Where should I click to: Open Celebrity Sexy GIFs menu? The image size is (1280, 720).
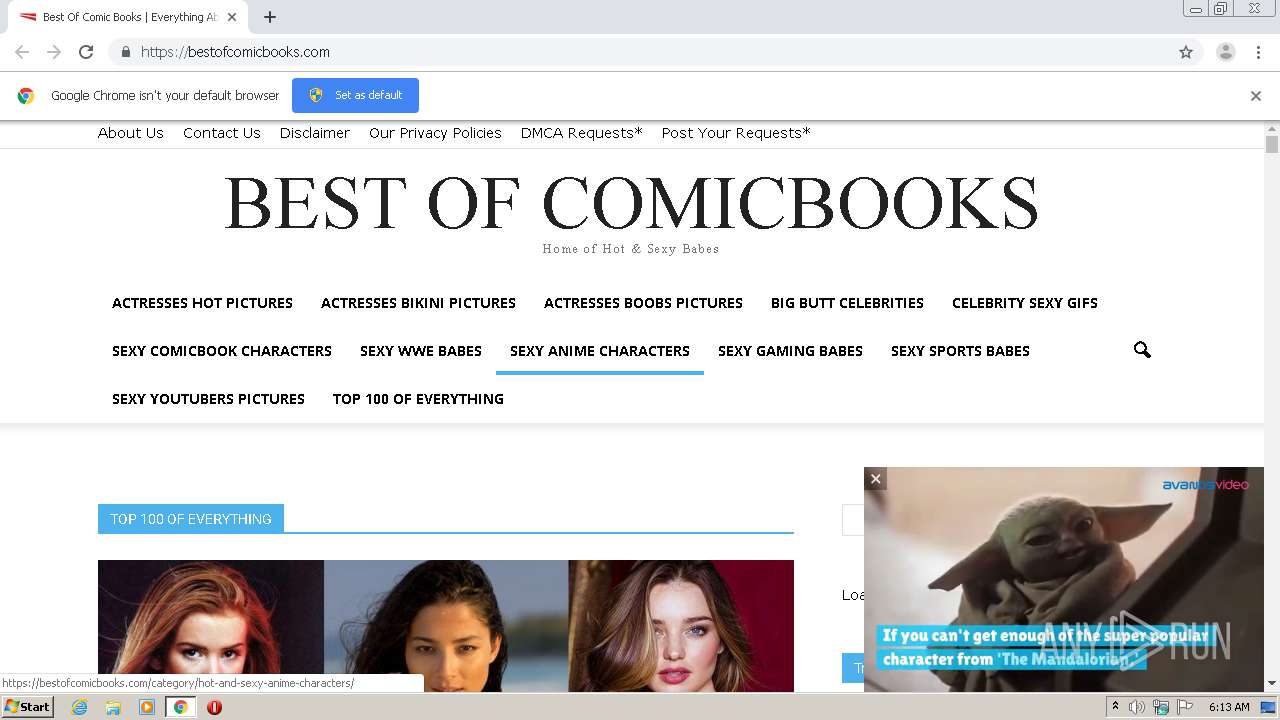[1025, 303]
